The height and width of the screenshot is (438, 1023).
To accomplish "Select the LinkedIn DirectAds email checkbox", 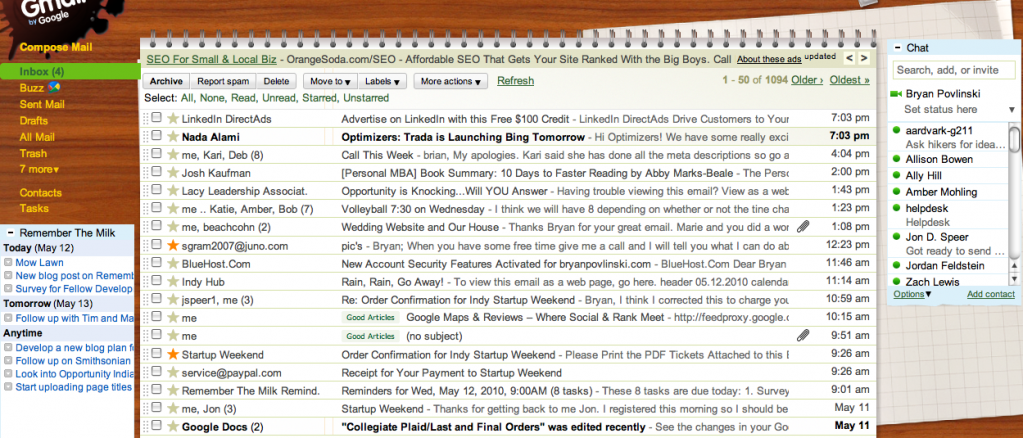I will pyautogui.click(x=157, y=118).
